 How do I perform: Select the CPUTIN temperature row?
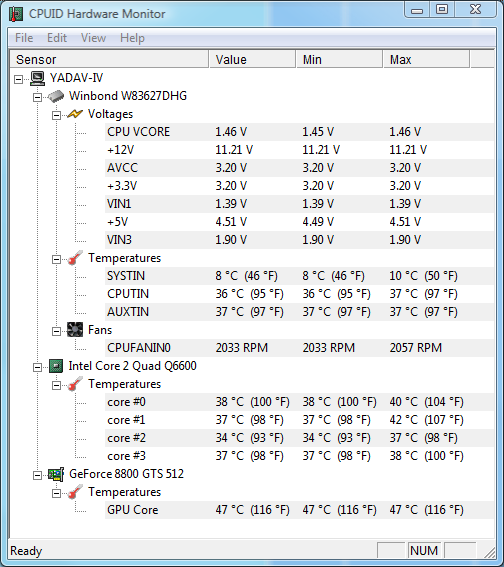tap(299, 294)
